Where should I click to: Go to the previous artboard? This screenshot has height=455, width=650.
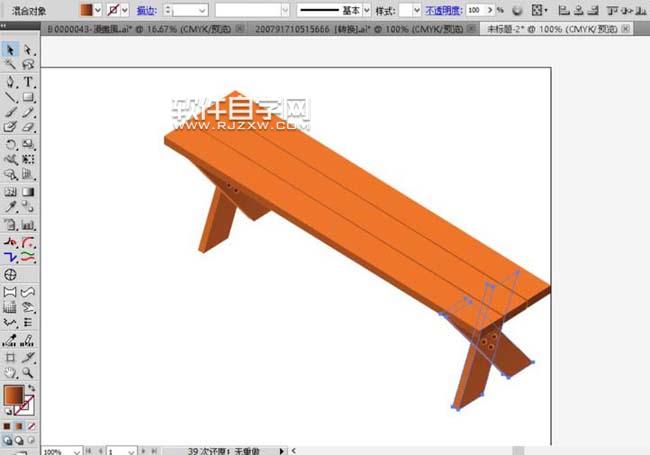99,451
